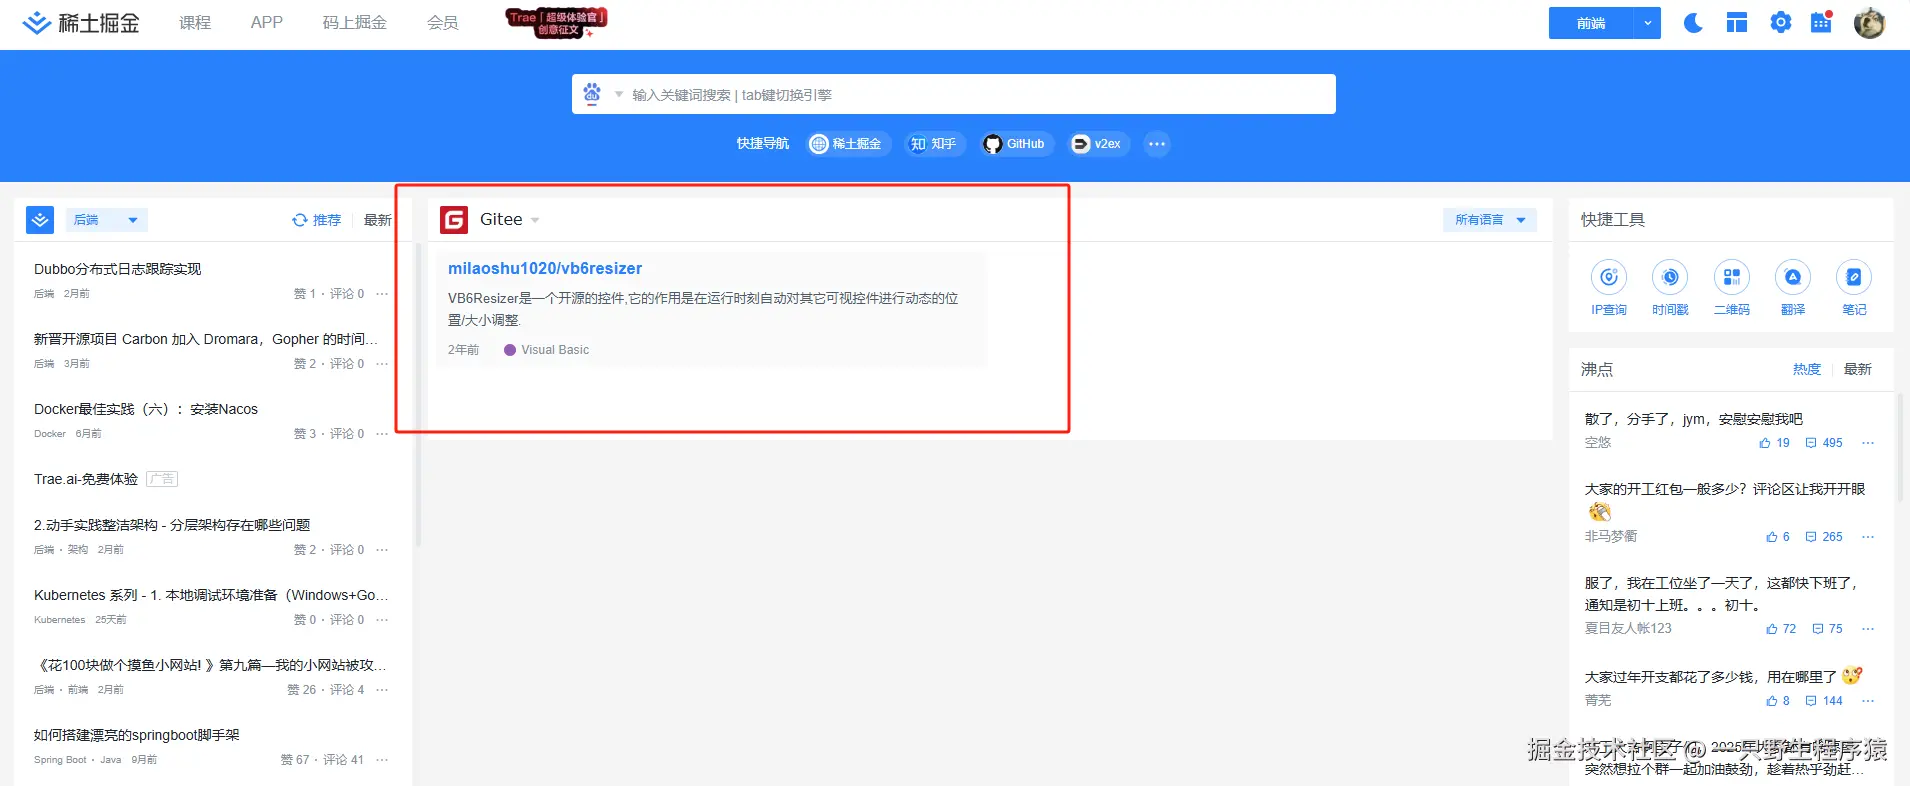Open settings via the gear icon
1910x786 pixels.
click(1780, 23)
